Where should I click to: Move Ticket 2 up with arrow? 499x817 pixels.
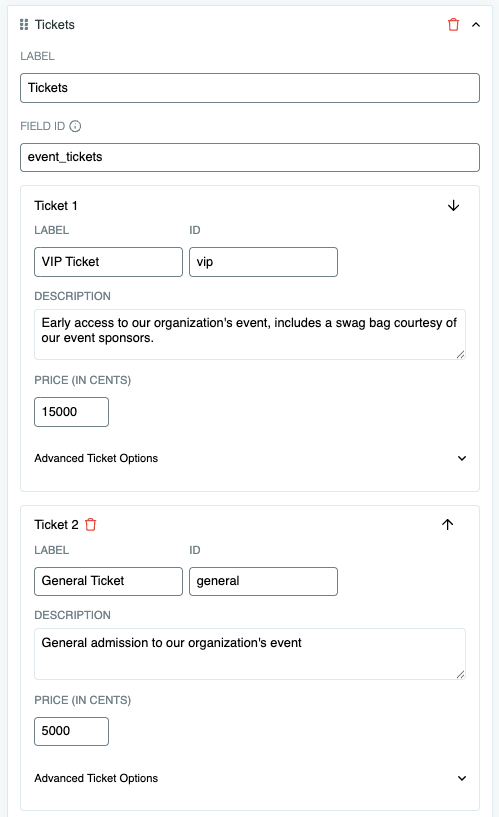pyautogui.click(x=447, y=524)
